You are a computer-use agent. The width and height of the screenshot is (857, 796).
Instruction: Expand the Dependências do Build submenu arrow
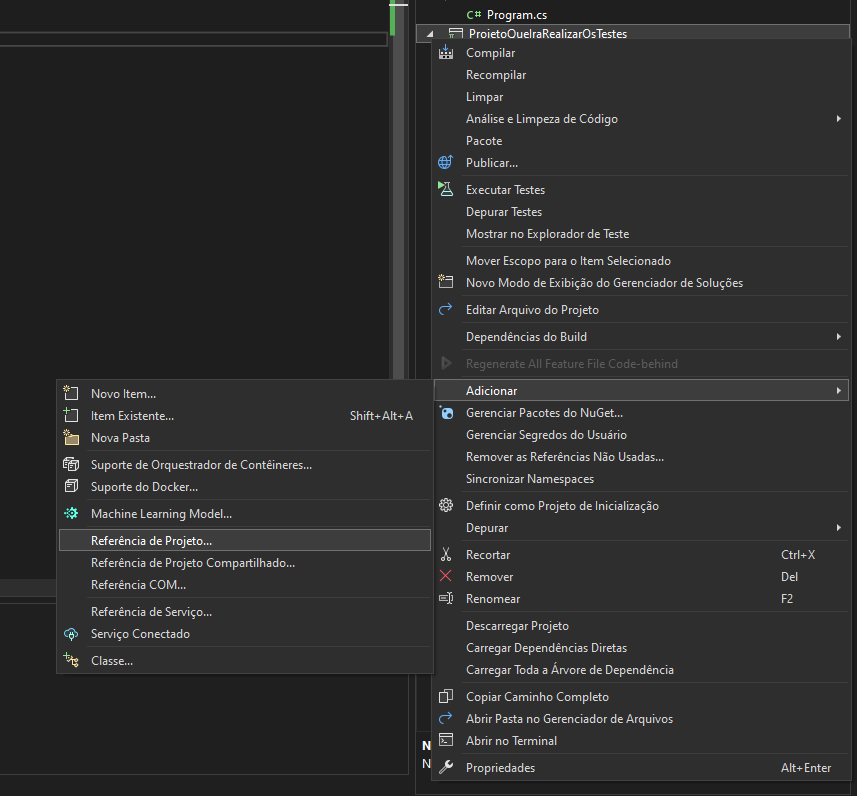point(838,337)
